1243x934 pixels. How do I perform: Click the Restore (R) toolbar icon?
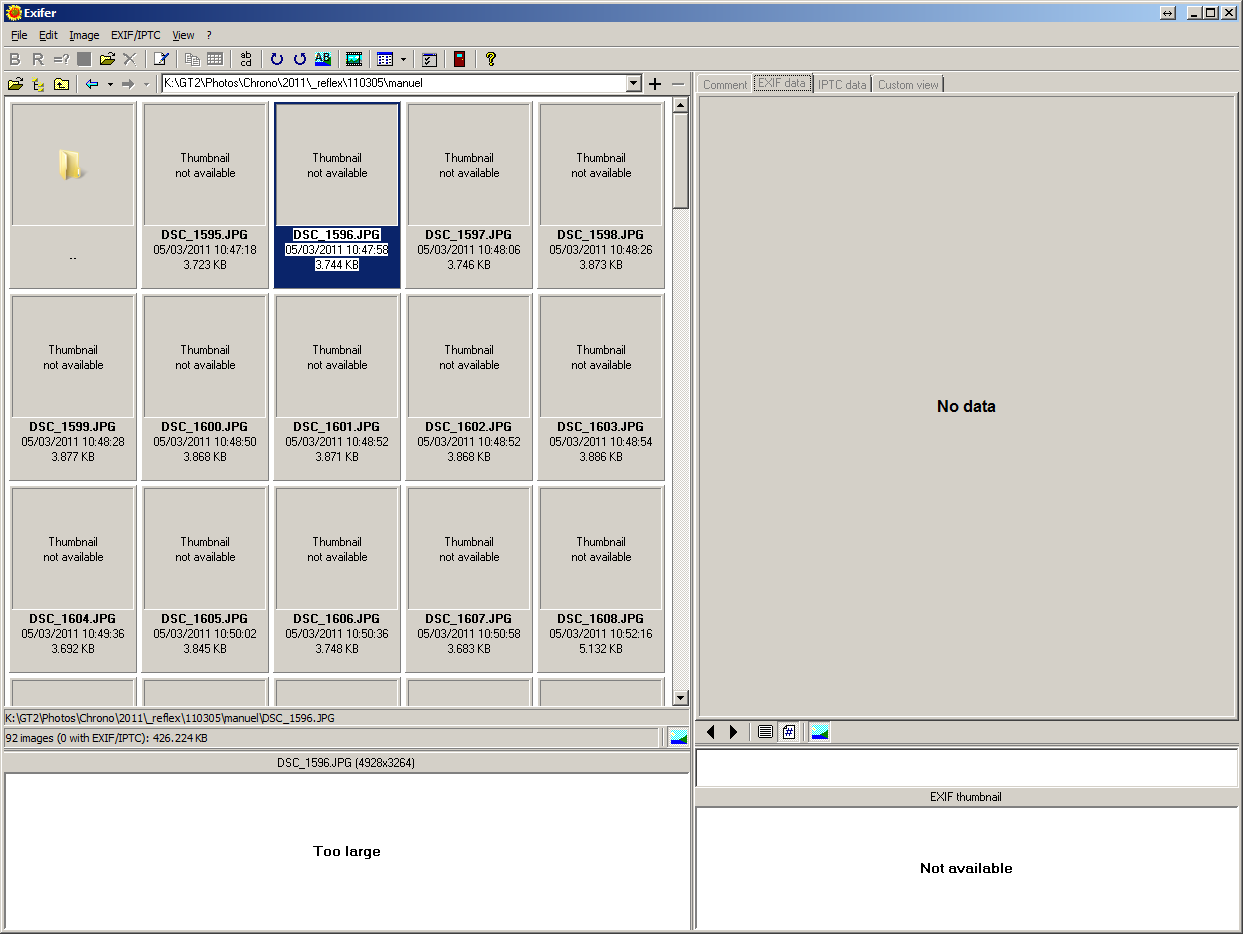tap(38, 59)
